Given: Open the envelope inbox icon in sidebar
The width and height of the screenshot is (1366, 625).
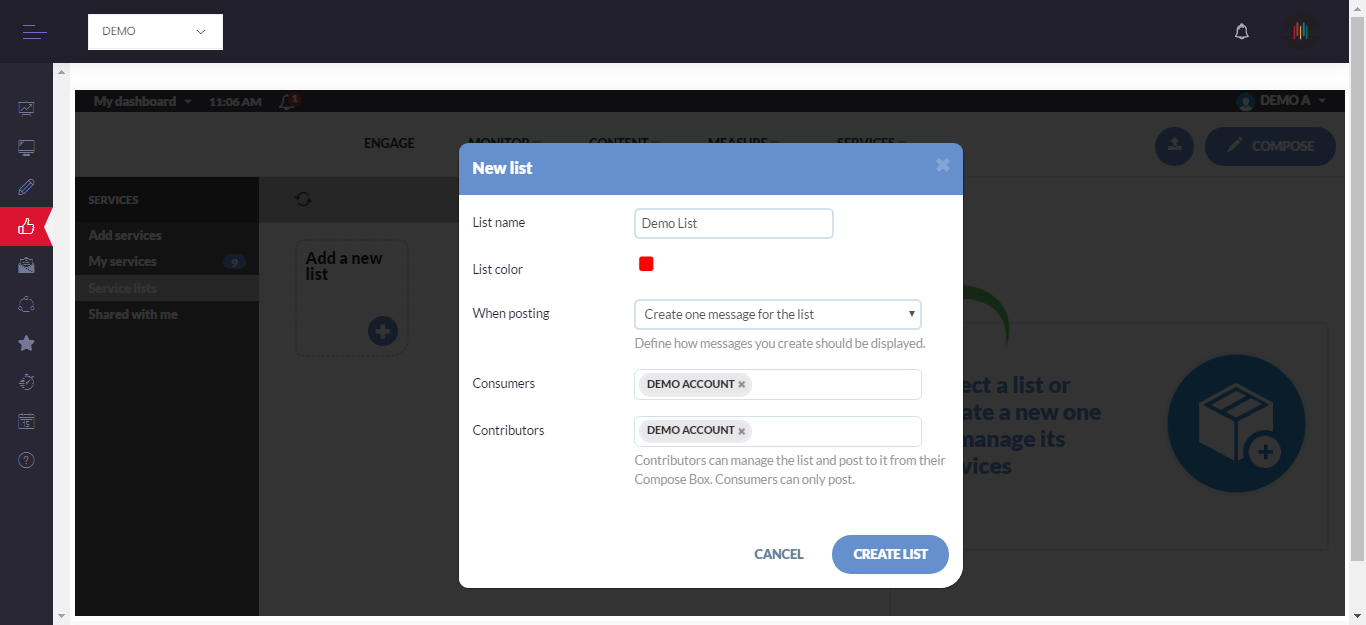Looking at the screenshot, I should [x=27, y=266].
